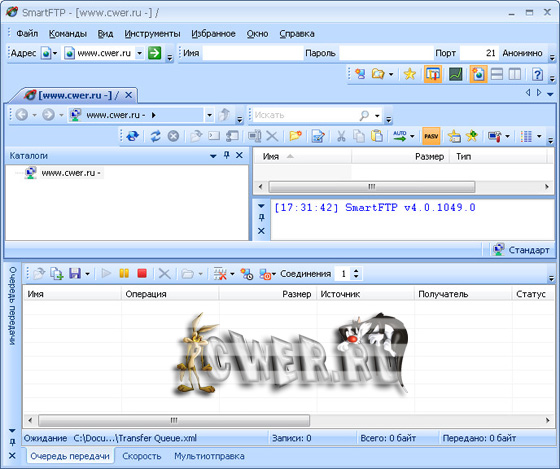Expand the www.cwer.ru address dropdown
The height and width of the screenshot is (469, 560).
[140, 53]
